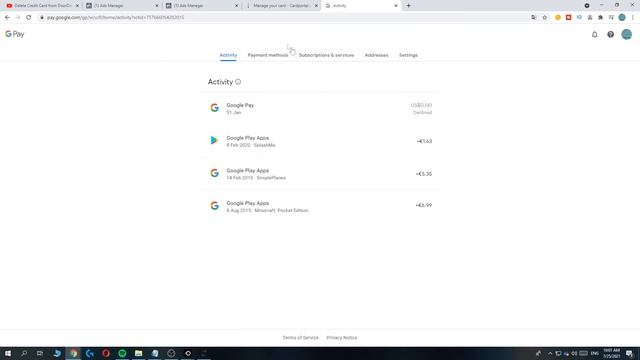Open the Windows notification center
This screenshot has width=640, height=360.
tap(629, 353)
